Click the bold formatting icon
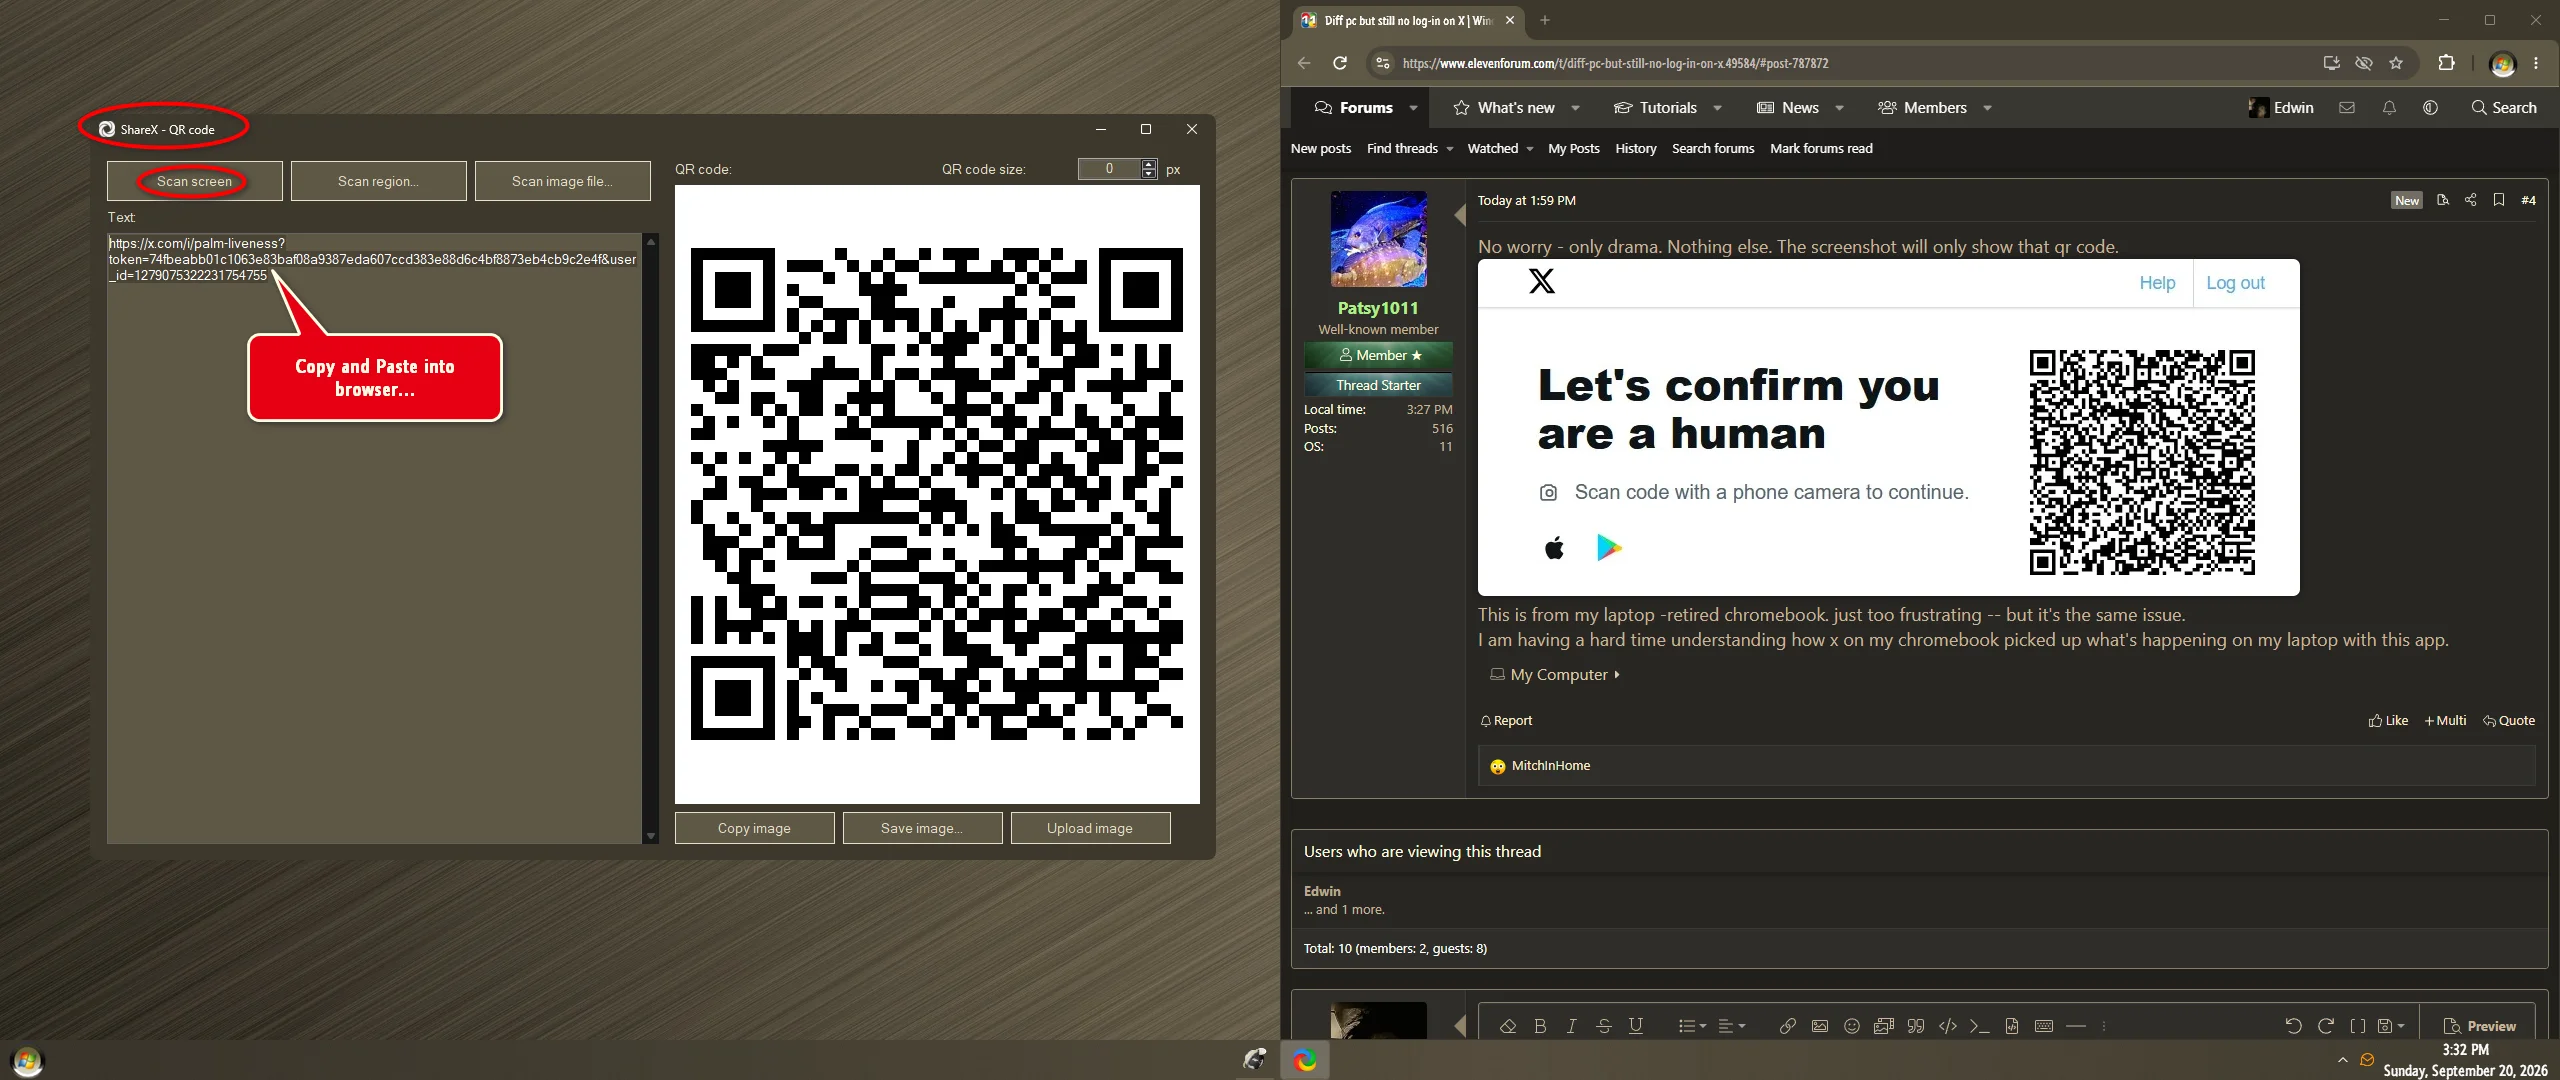 [x=1540, y=1026]
